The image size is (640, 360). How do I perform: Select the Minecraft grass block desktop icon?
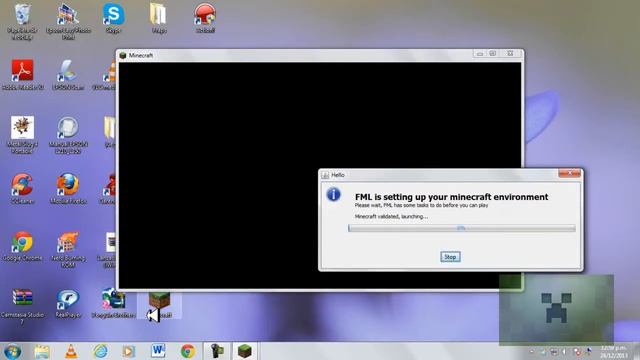click(x=160, y=304)
